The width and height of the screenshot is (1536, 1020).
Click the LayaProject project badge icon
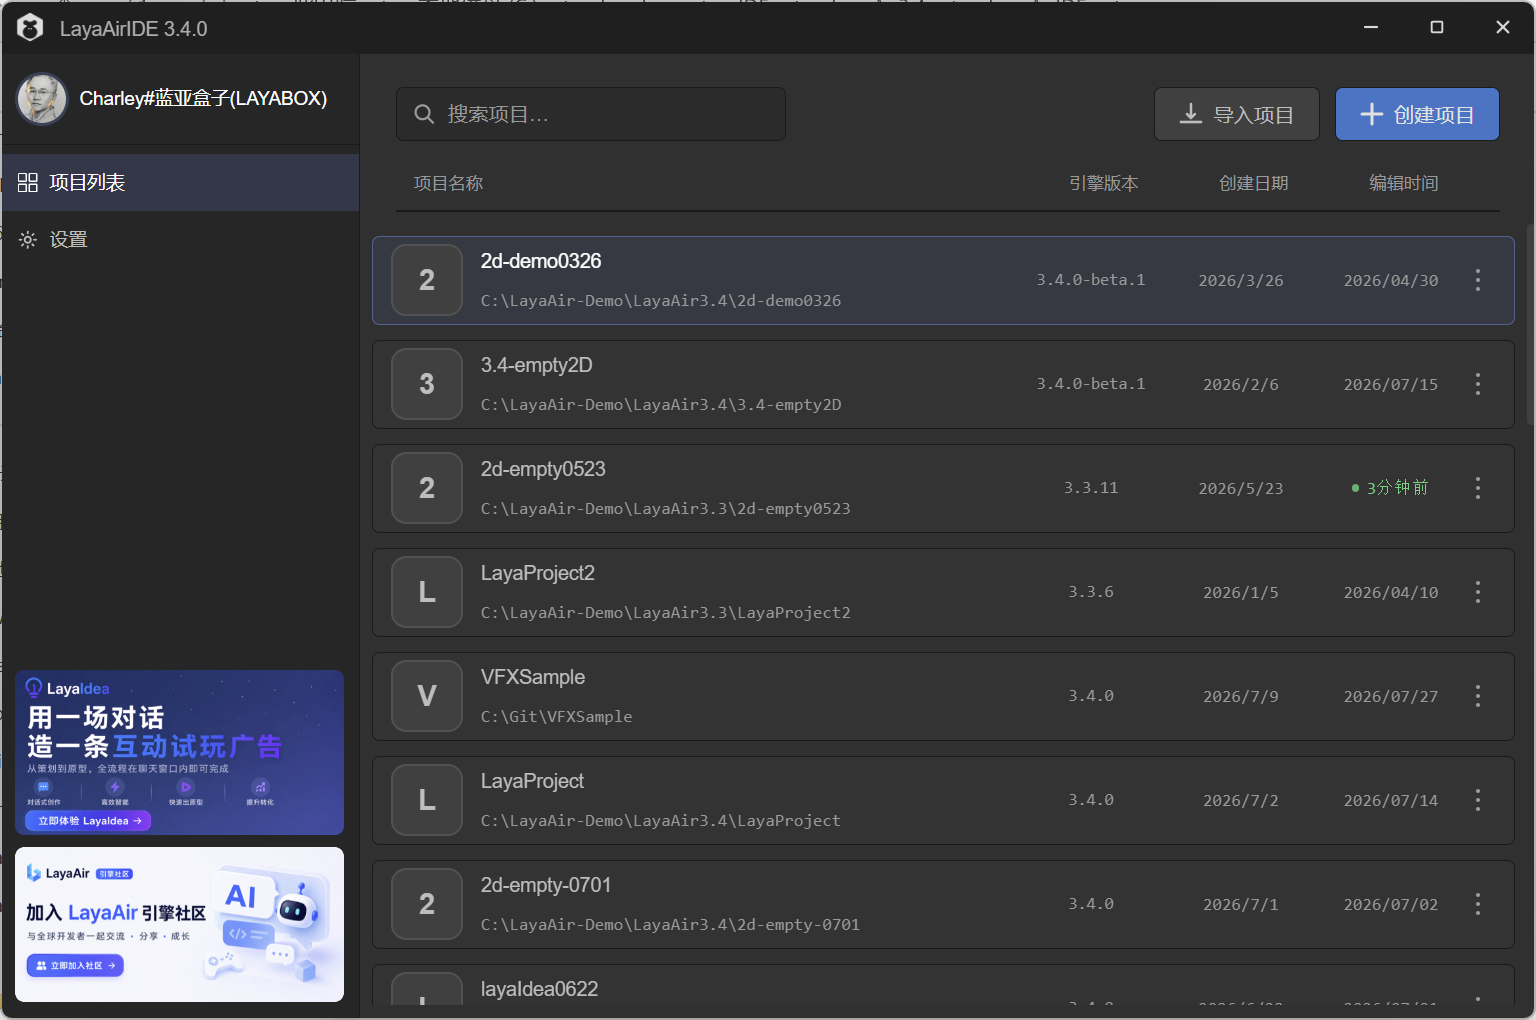click(x=427, y=800)
